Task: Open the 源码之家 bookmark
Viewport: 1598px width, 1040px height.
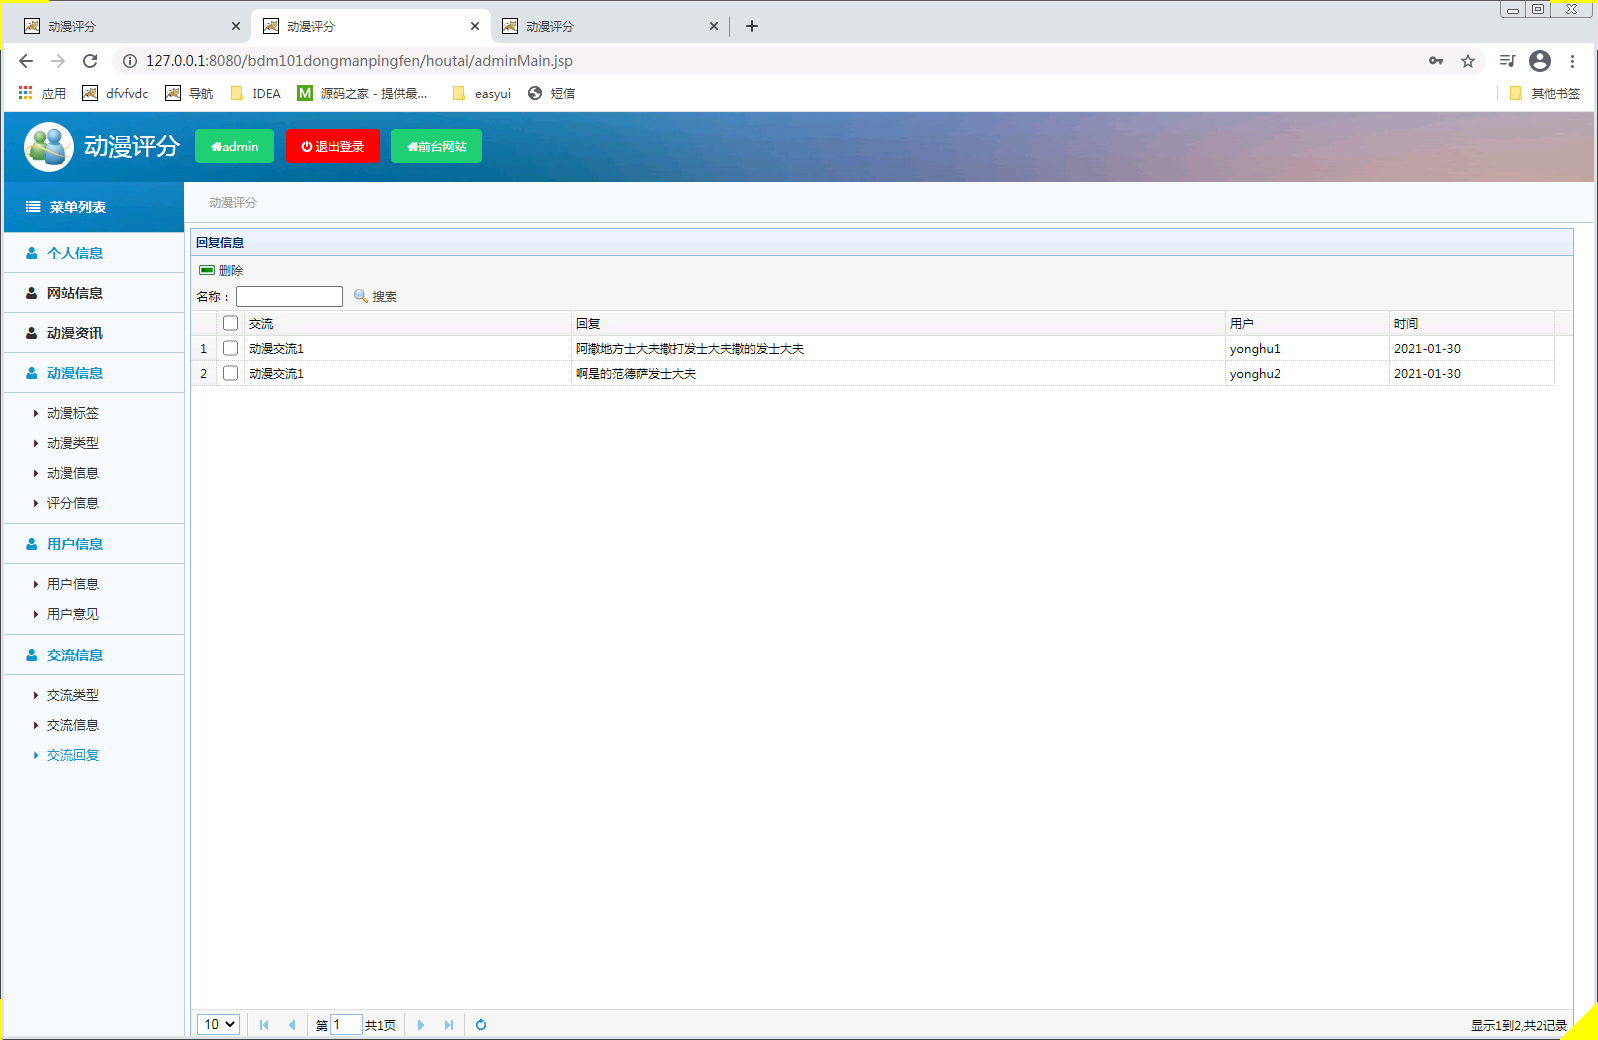Action: (x=362, y=93)
